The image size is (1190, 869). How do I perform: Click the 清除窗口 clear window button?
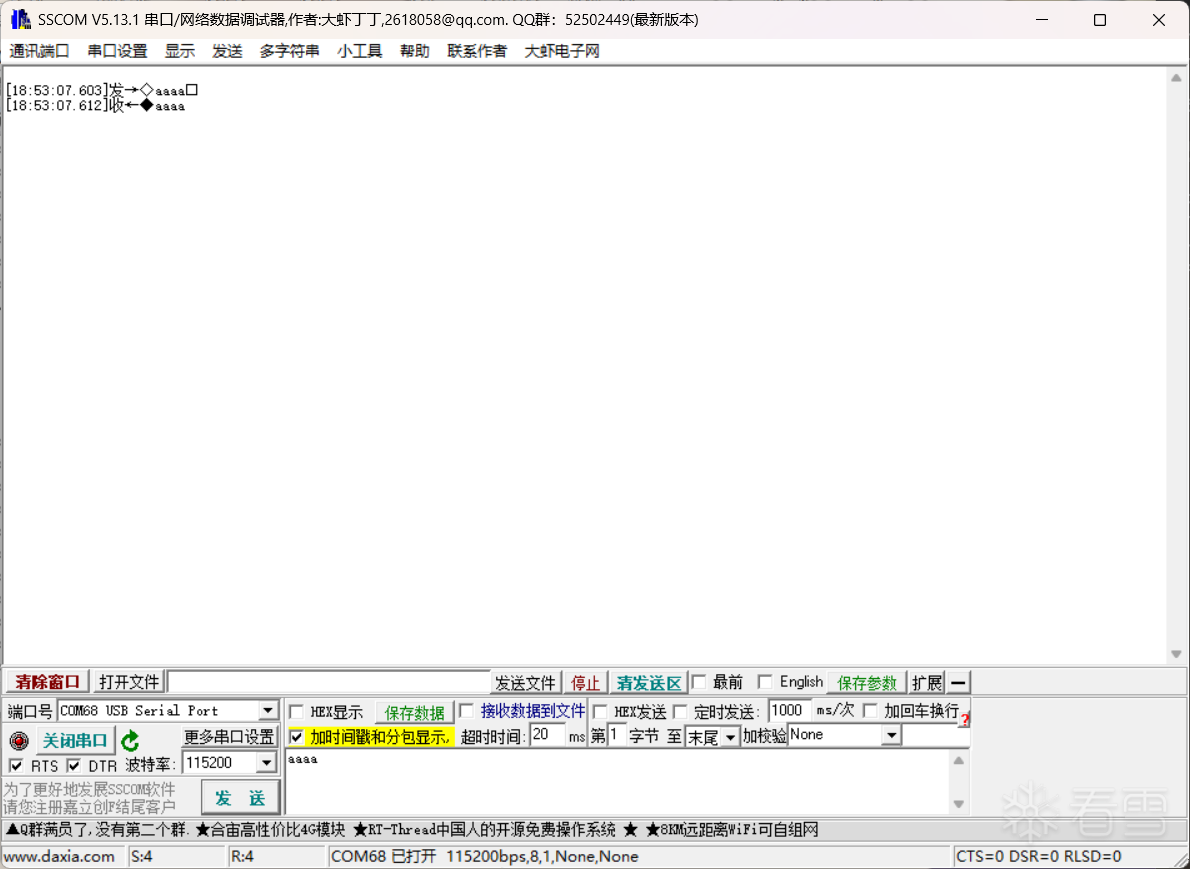pos(45,681)
